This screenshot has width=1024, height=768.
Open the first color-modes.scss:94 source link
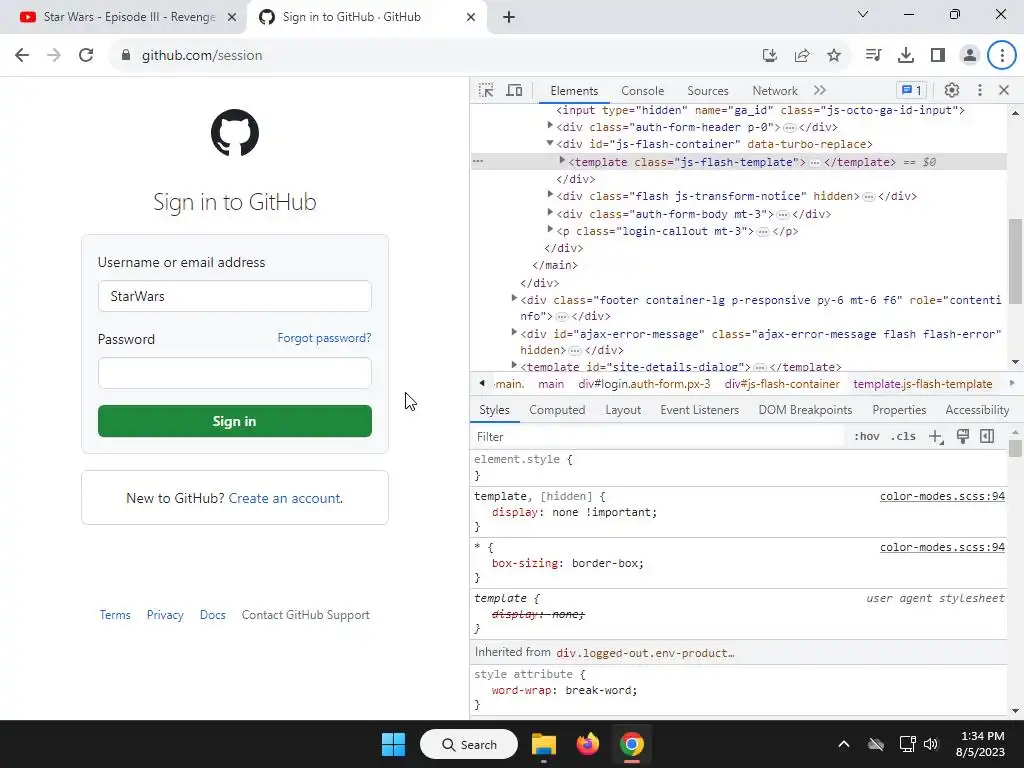click(942, 496)
